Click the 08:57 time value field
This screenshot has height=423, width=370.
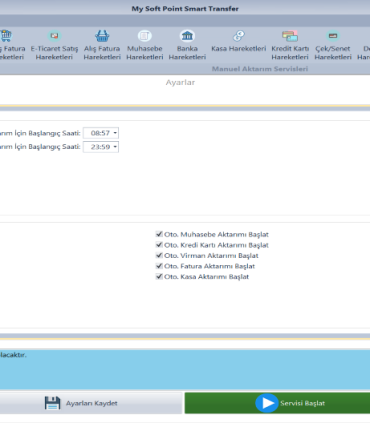(x=101, y=133)
